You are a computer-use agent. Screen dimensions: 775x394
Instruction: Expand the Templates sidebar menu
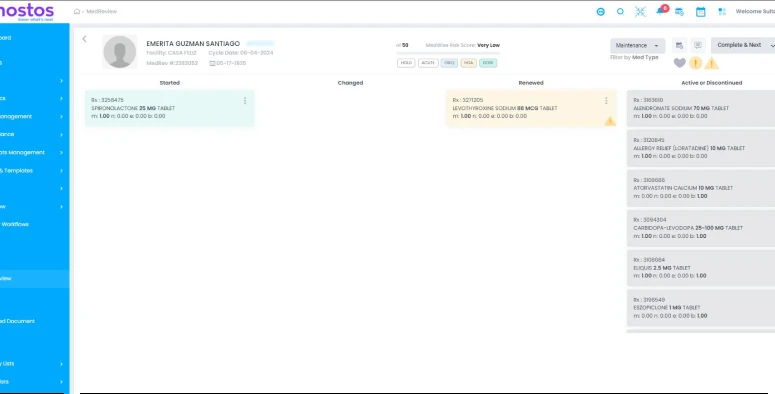click(61, 171)
